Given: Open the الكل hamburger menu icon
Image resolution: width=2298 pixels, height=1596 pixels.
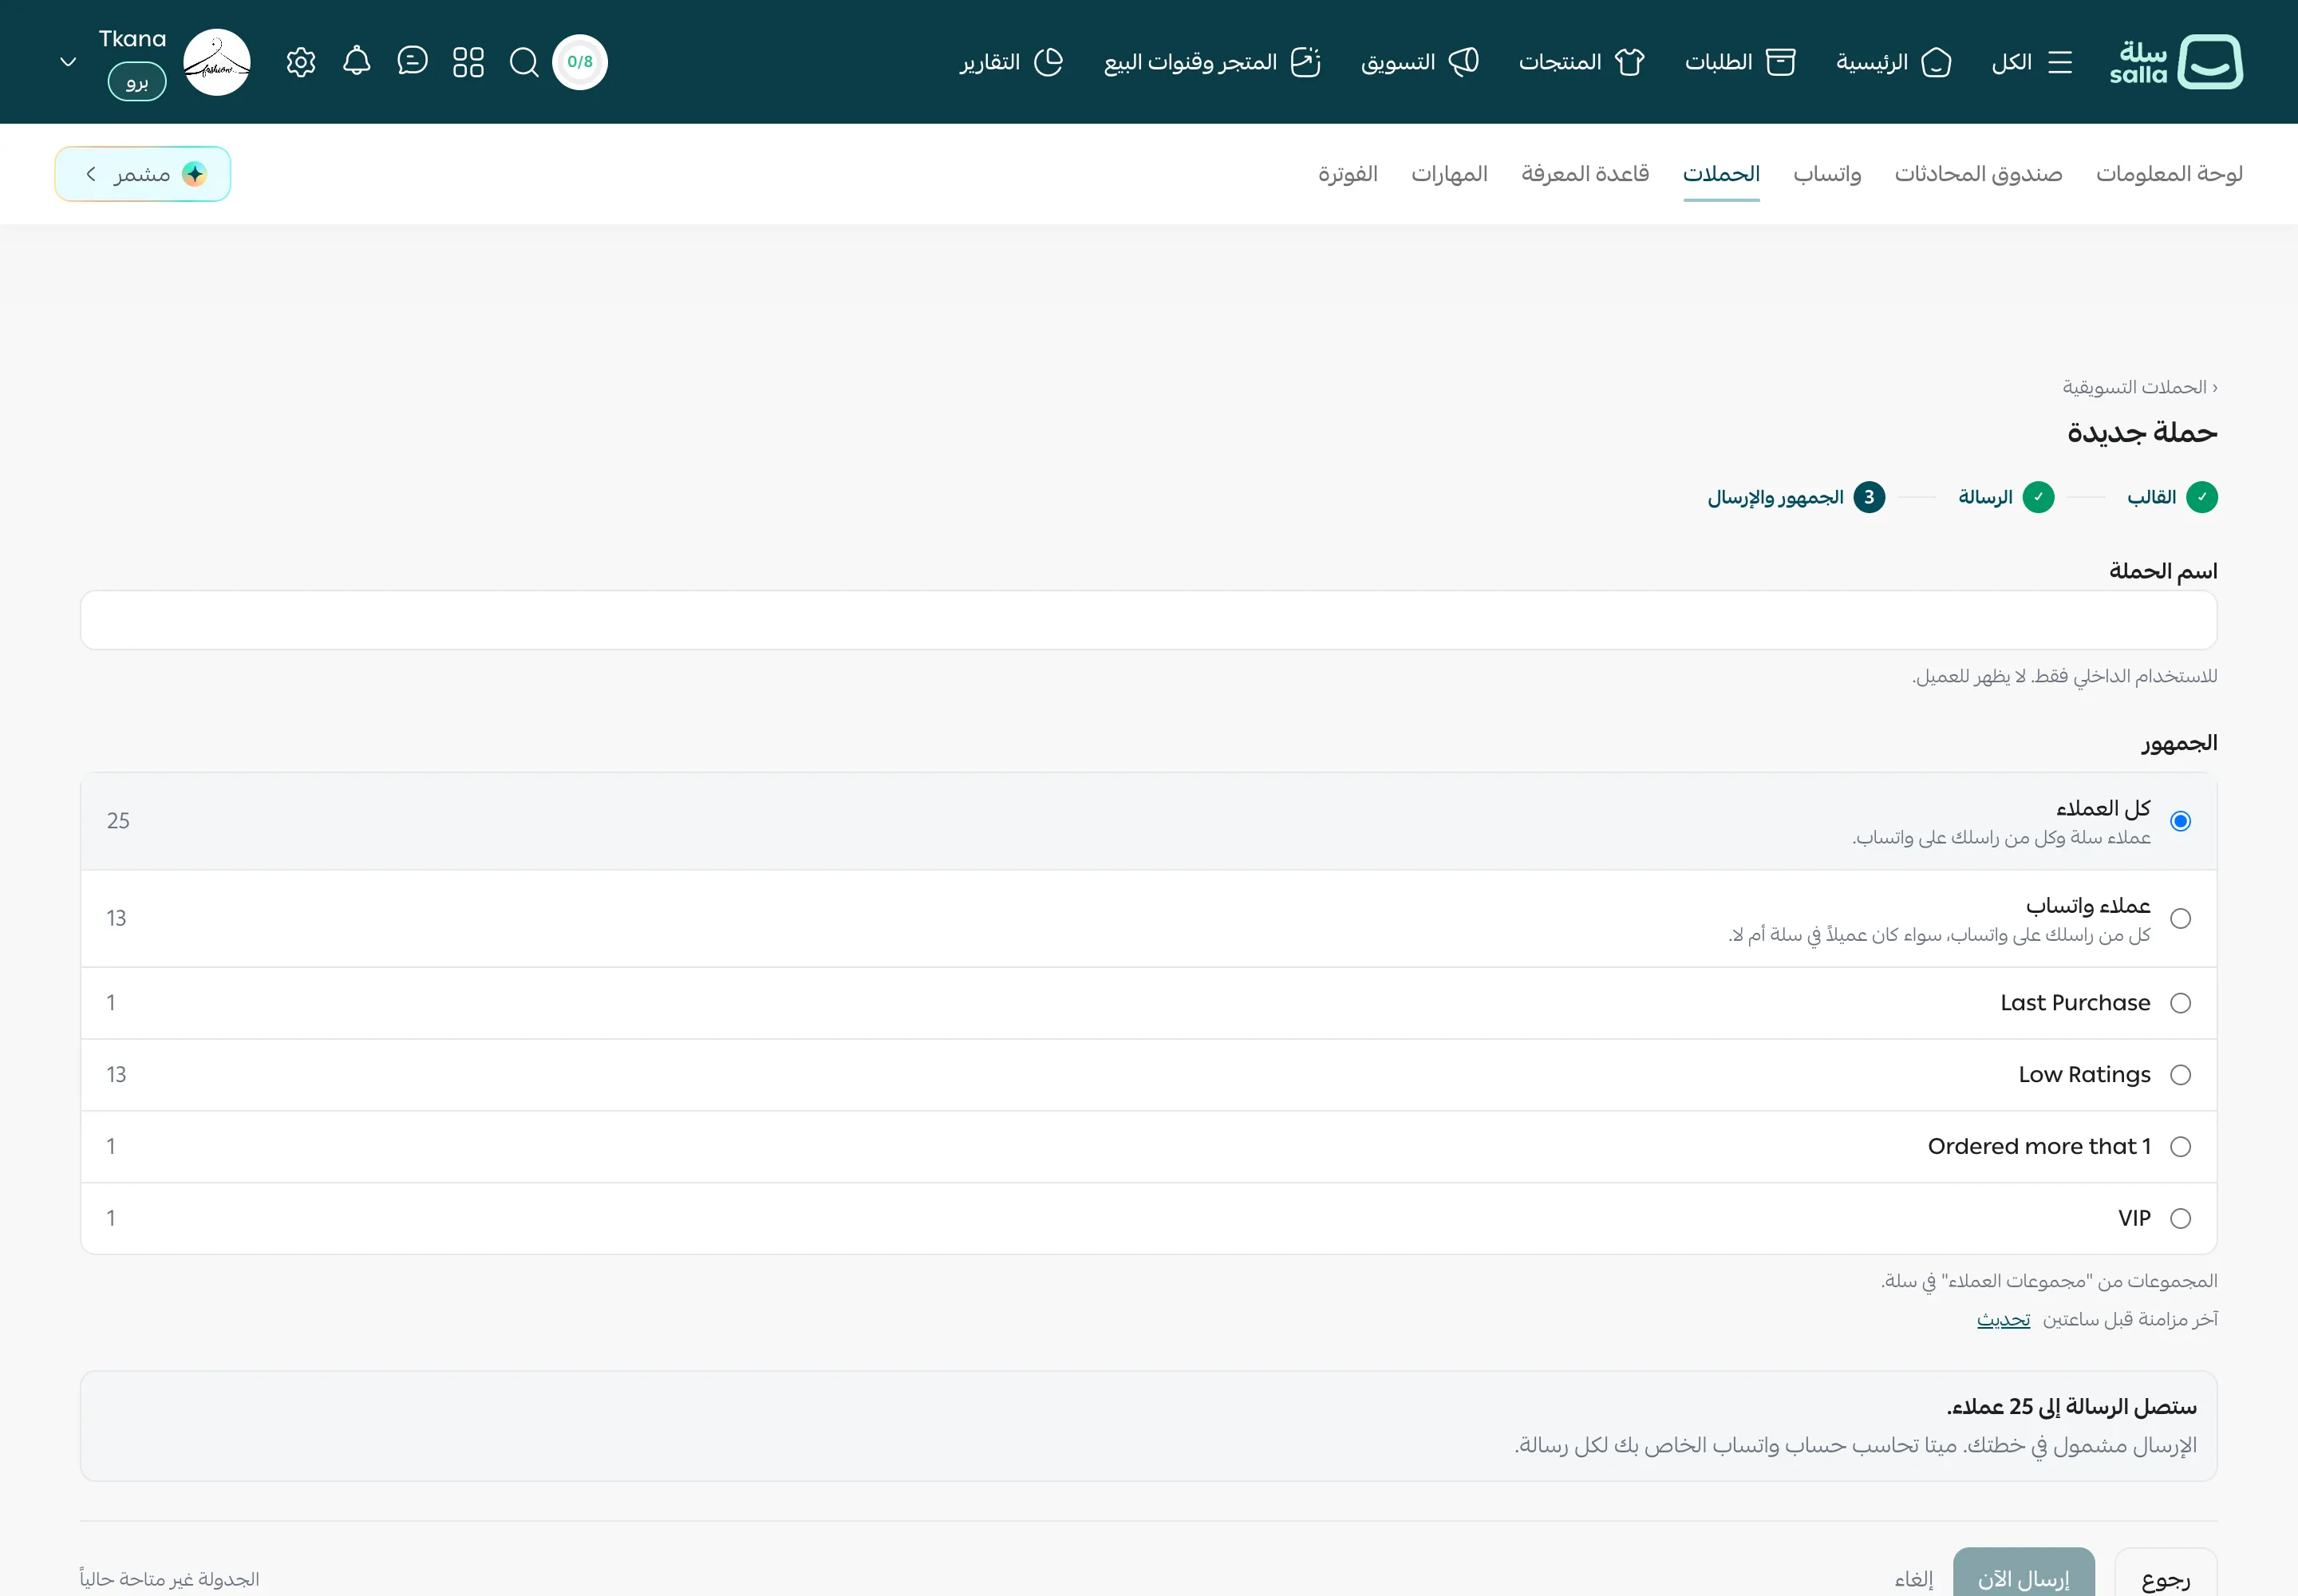Looking at the screenshot, I should pos(2060,62).
